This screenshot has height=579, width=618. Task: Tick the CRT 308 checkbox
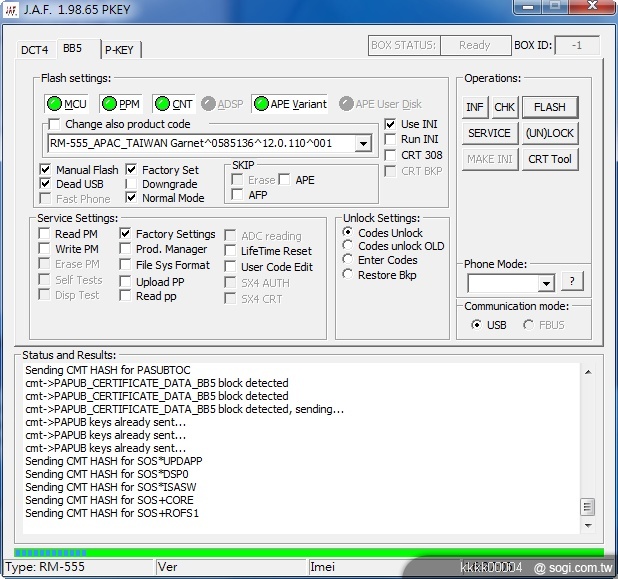[x=390, y=155]
